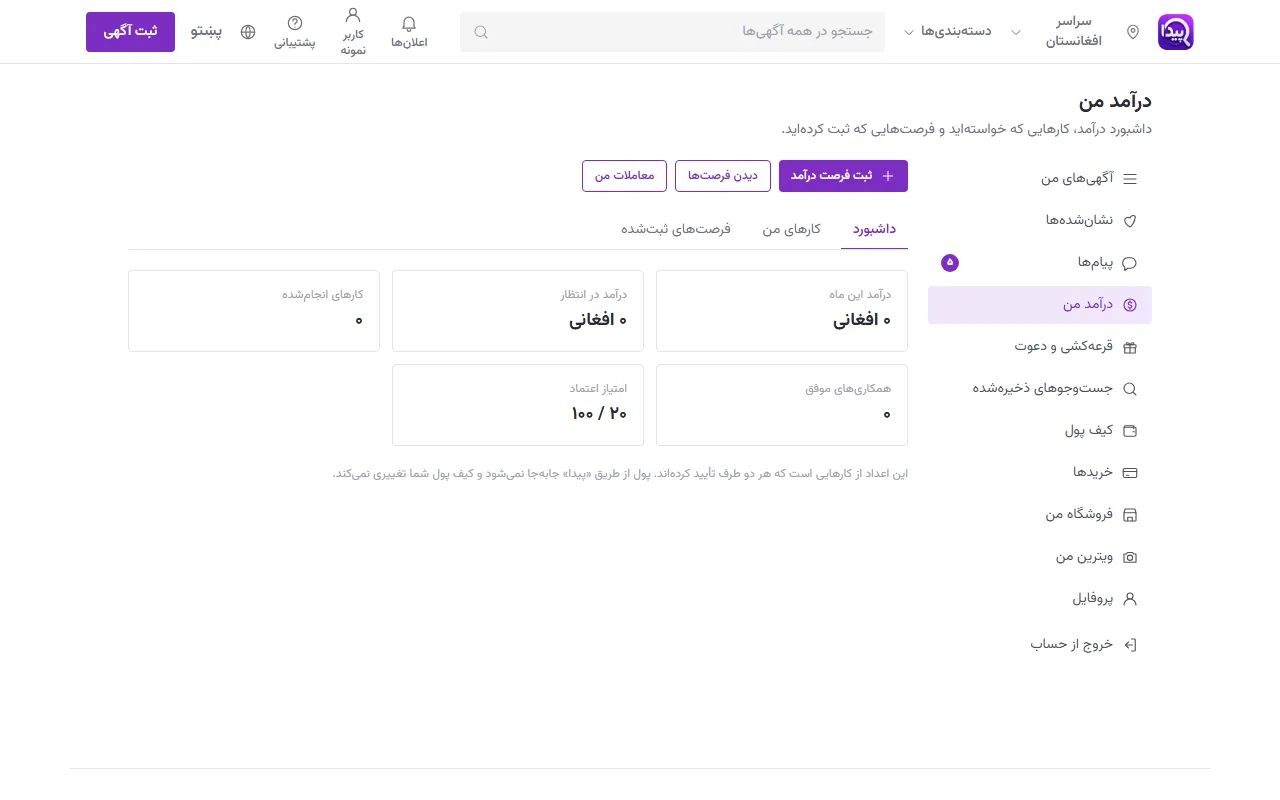Click the ثبت آگهی button
Screen dimensions: 1280x800
tap(130, 32)
